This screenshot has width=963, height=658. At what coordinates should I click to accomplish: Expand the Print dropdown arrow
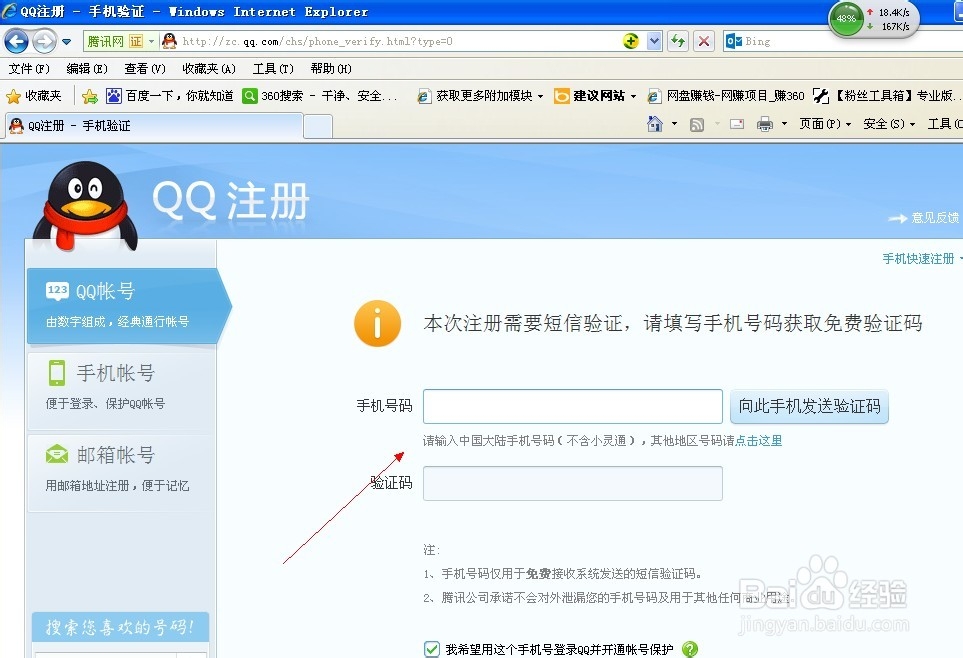click(784, 124)
